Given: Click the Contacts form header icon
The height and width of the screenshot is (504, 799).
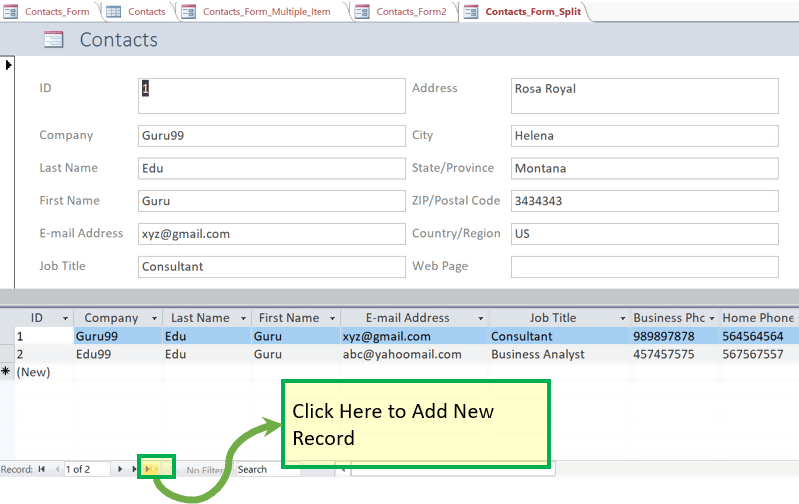Looking at the screenshot, I should pyautogui.click(x=54, y=39).
